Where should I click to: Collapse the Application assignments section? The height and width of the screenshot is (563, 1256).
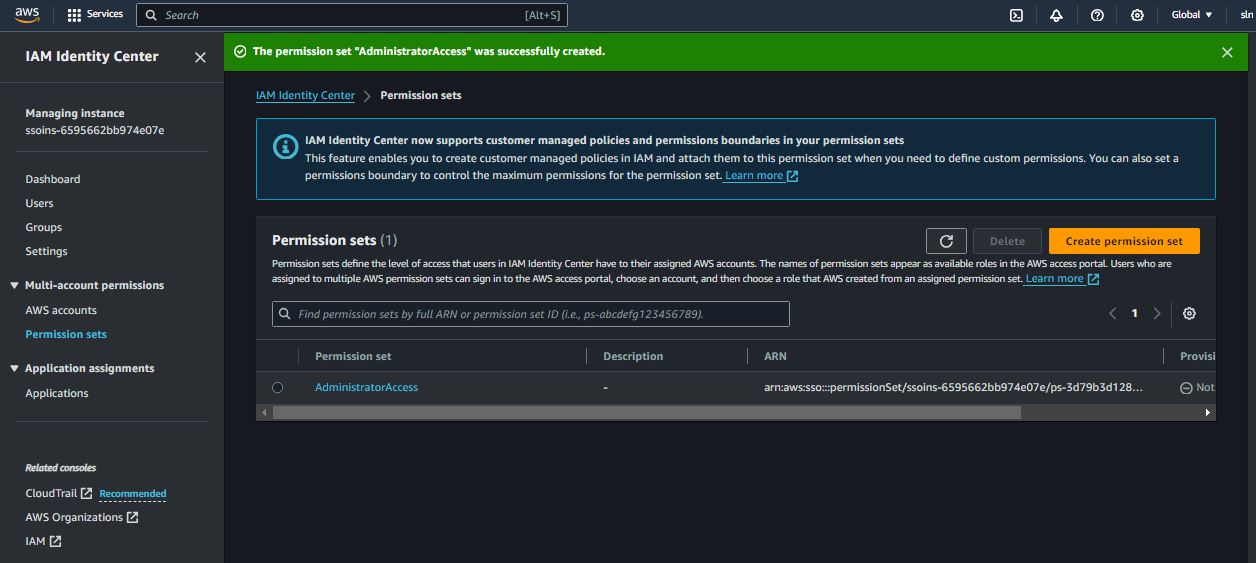[15, 369]
